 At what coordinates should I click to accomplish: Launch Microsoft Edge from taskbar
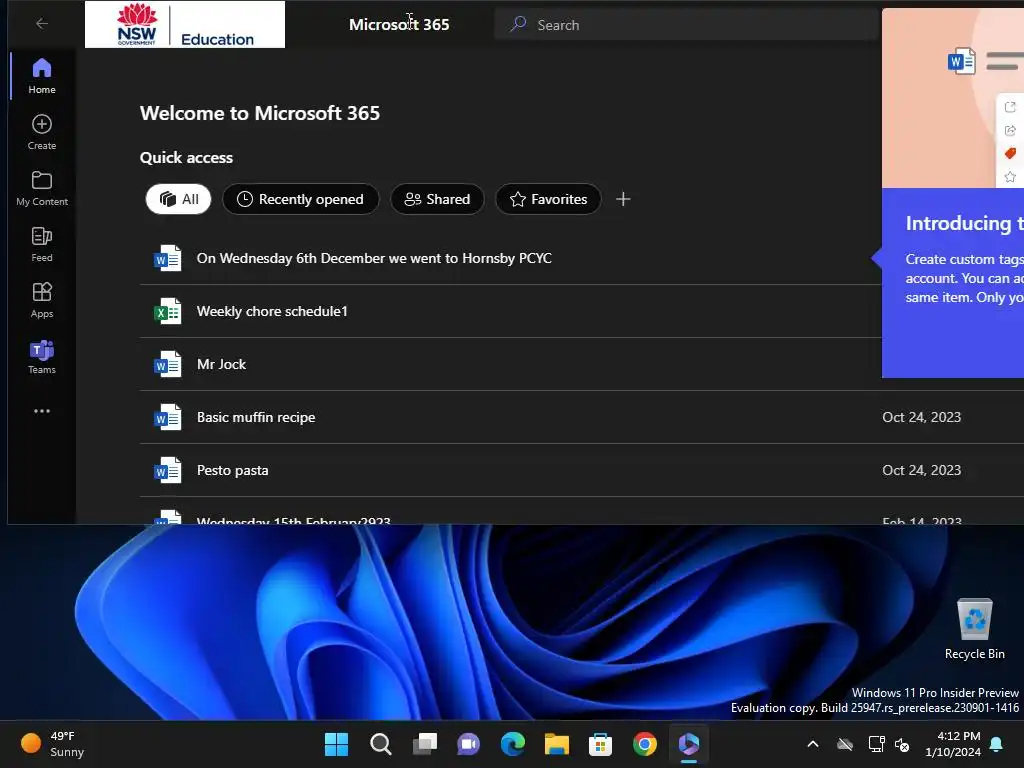click(x=513, y=744)
